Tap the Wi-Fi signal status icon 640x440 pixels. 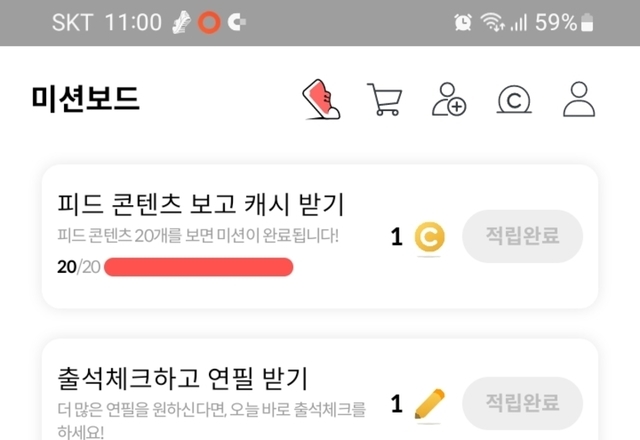tap(491, 22)
